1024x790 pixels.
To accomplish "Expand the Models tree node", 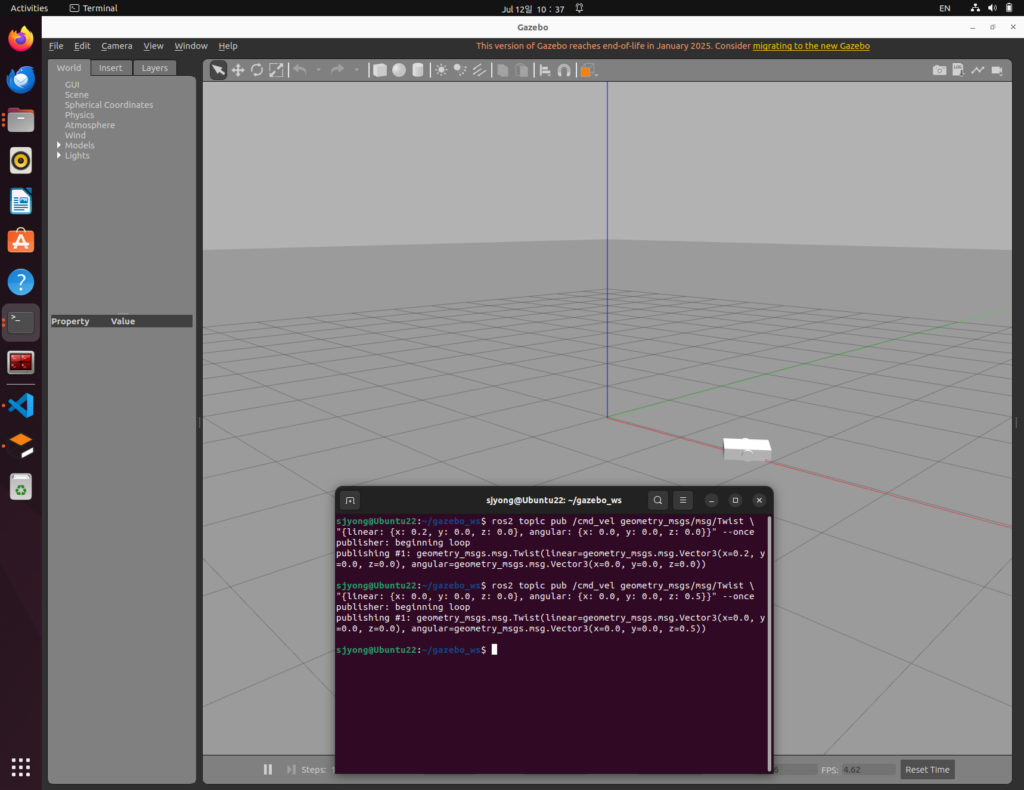I will point(59,145).
